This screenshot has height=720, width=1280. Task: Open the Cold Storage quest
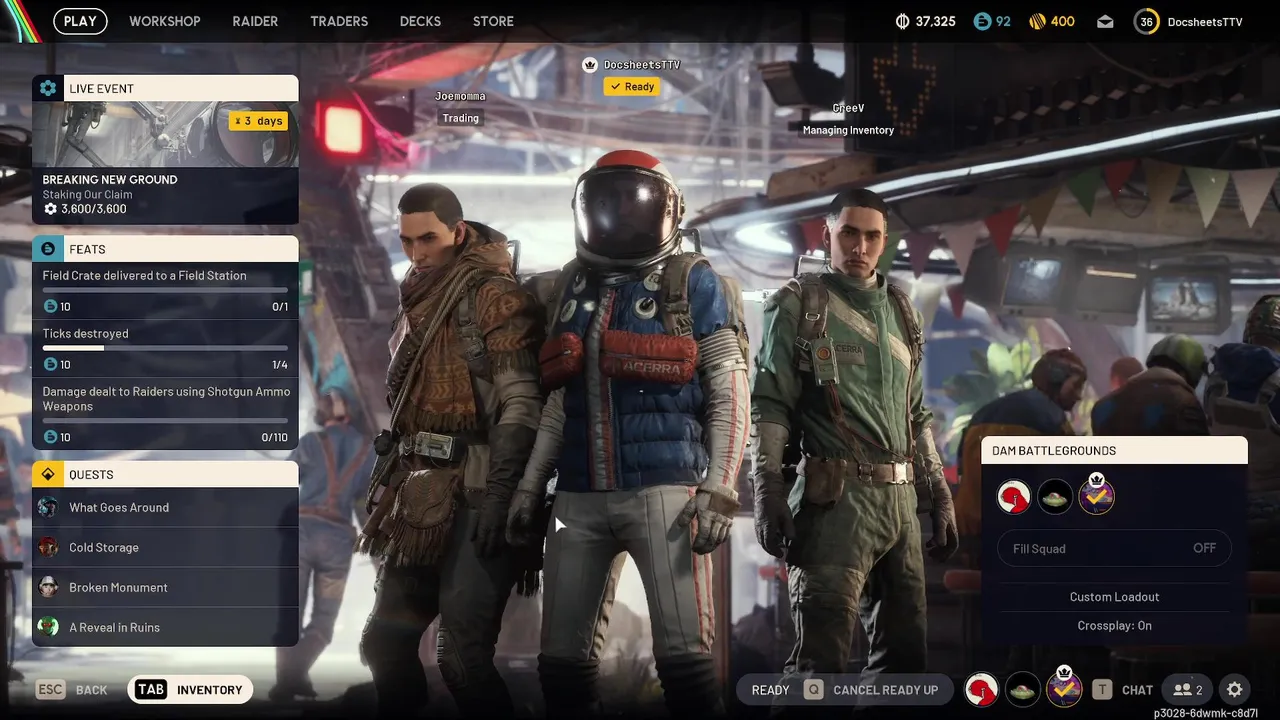click(165, 547)
